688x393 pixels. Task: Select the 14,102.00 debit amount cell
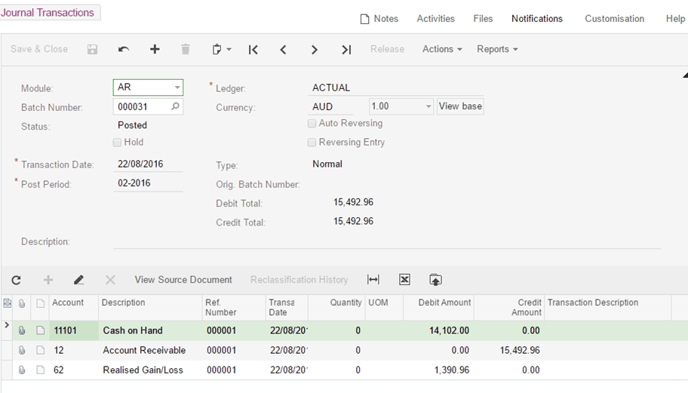pyautogui.click(x=438, y=330)
